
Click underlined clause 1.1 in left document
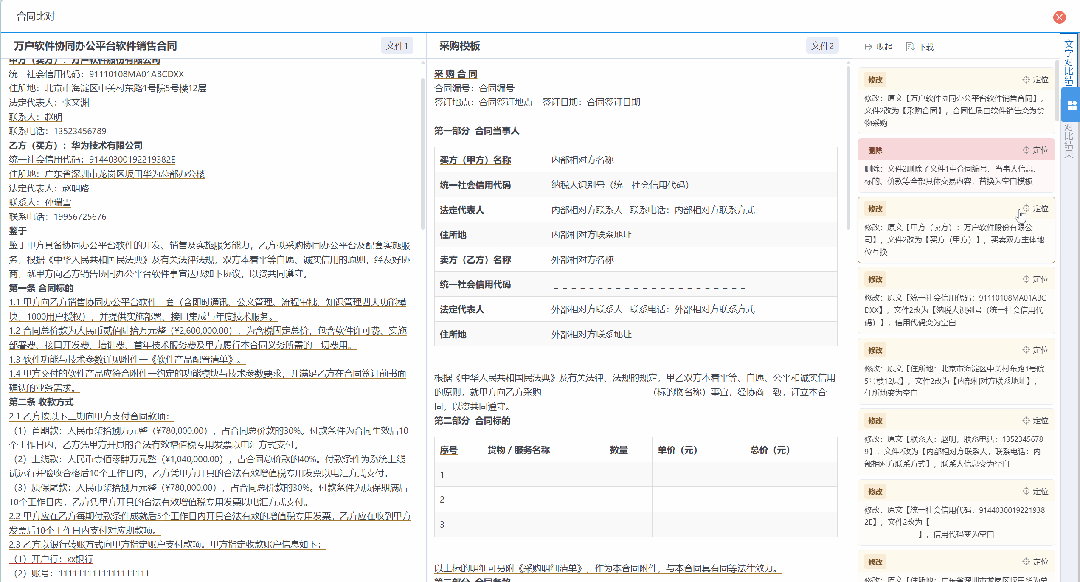207,309
